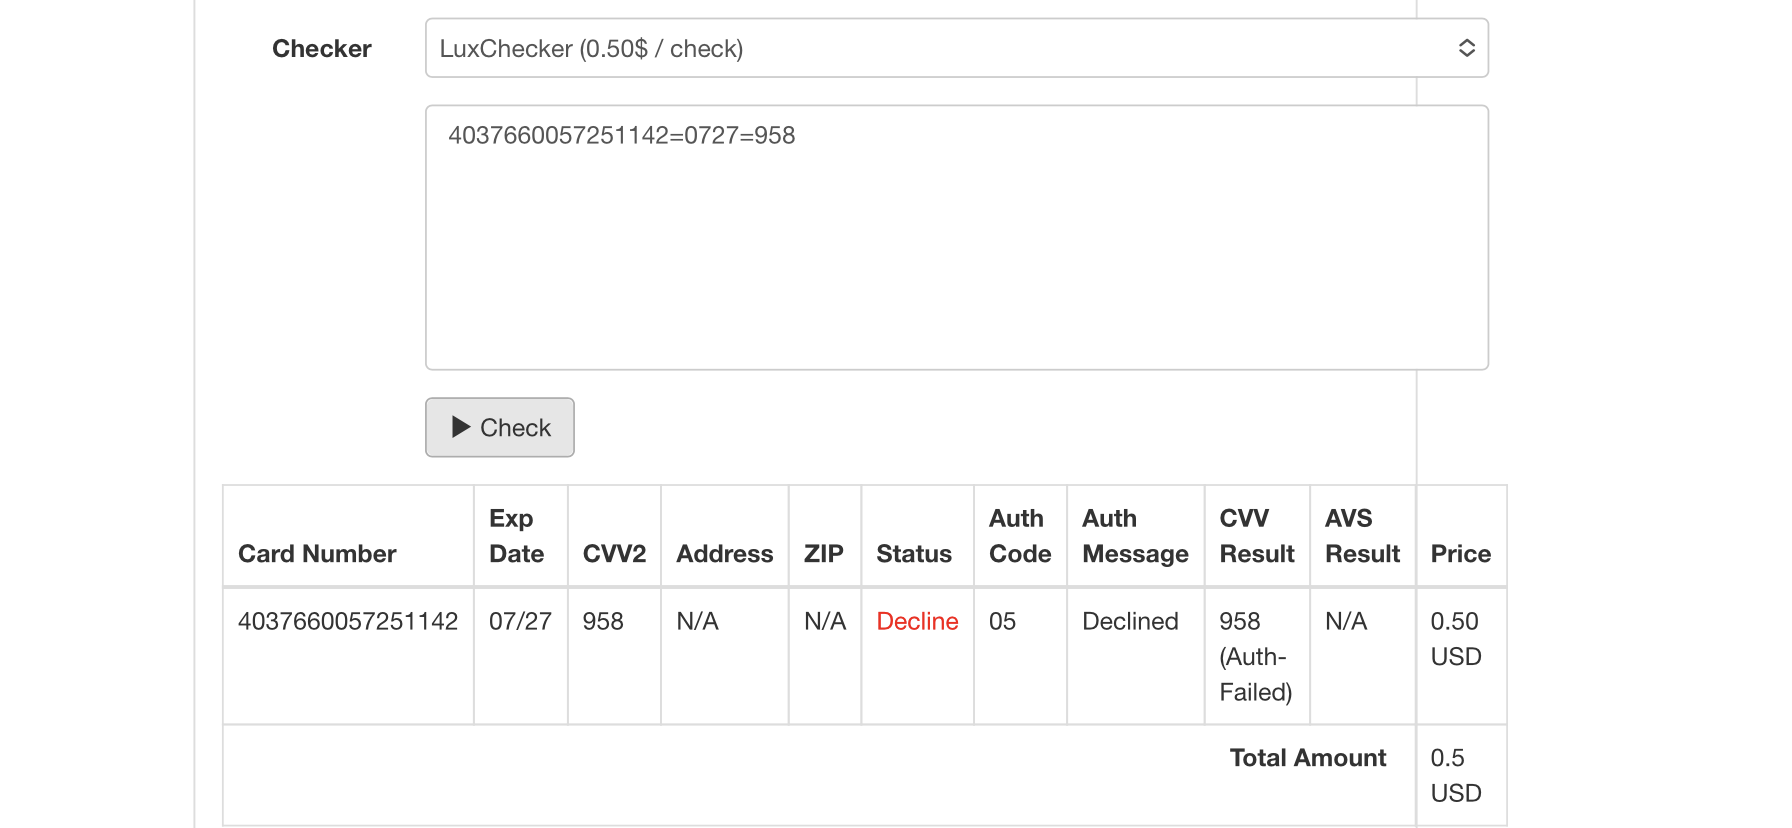1792x828 pixels.
Task: Click the Card Number column header
Action: (x=317, y=553)
